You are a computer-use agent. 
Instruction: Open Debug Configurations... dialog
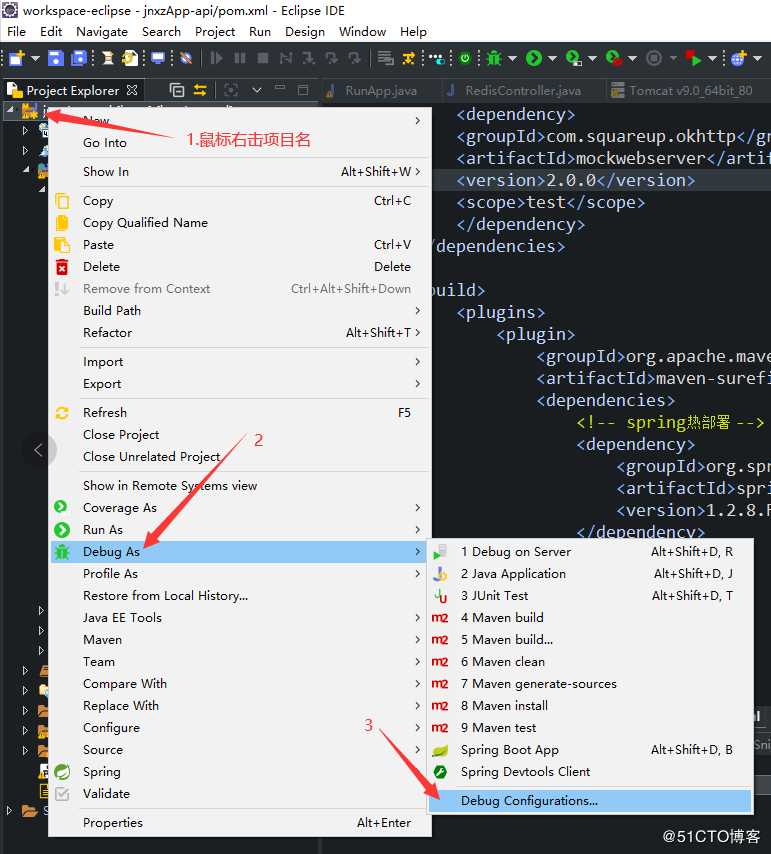590,801
